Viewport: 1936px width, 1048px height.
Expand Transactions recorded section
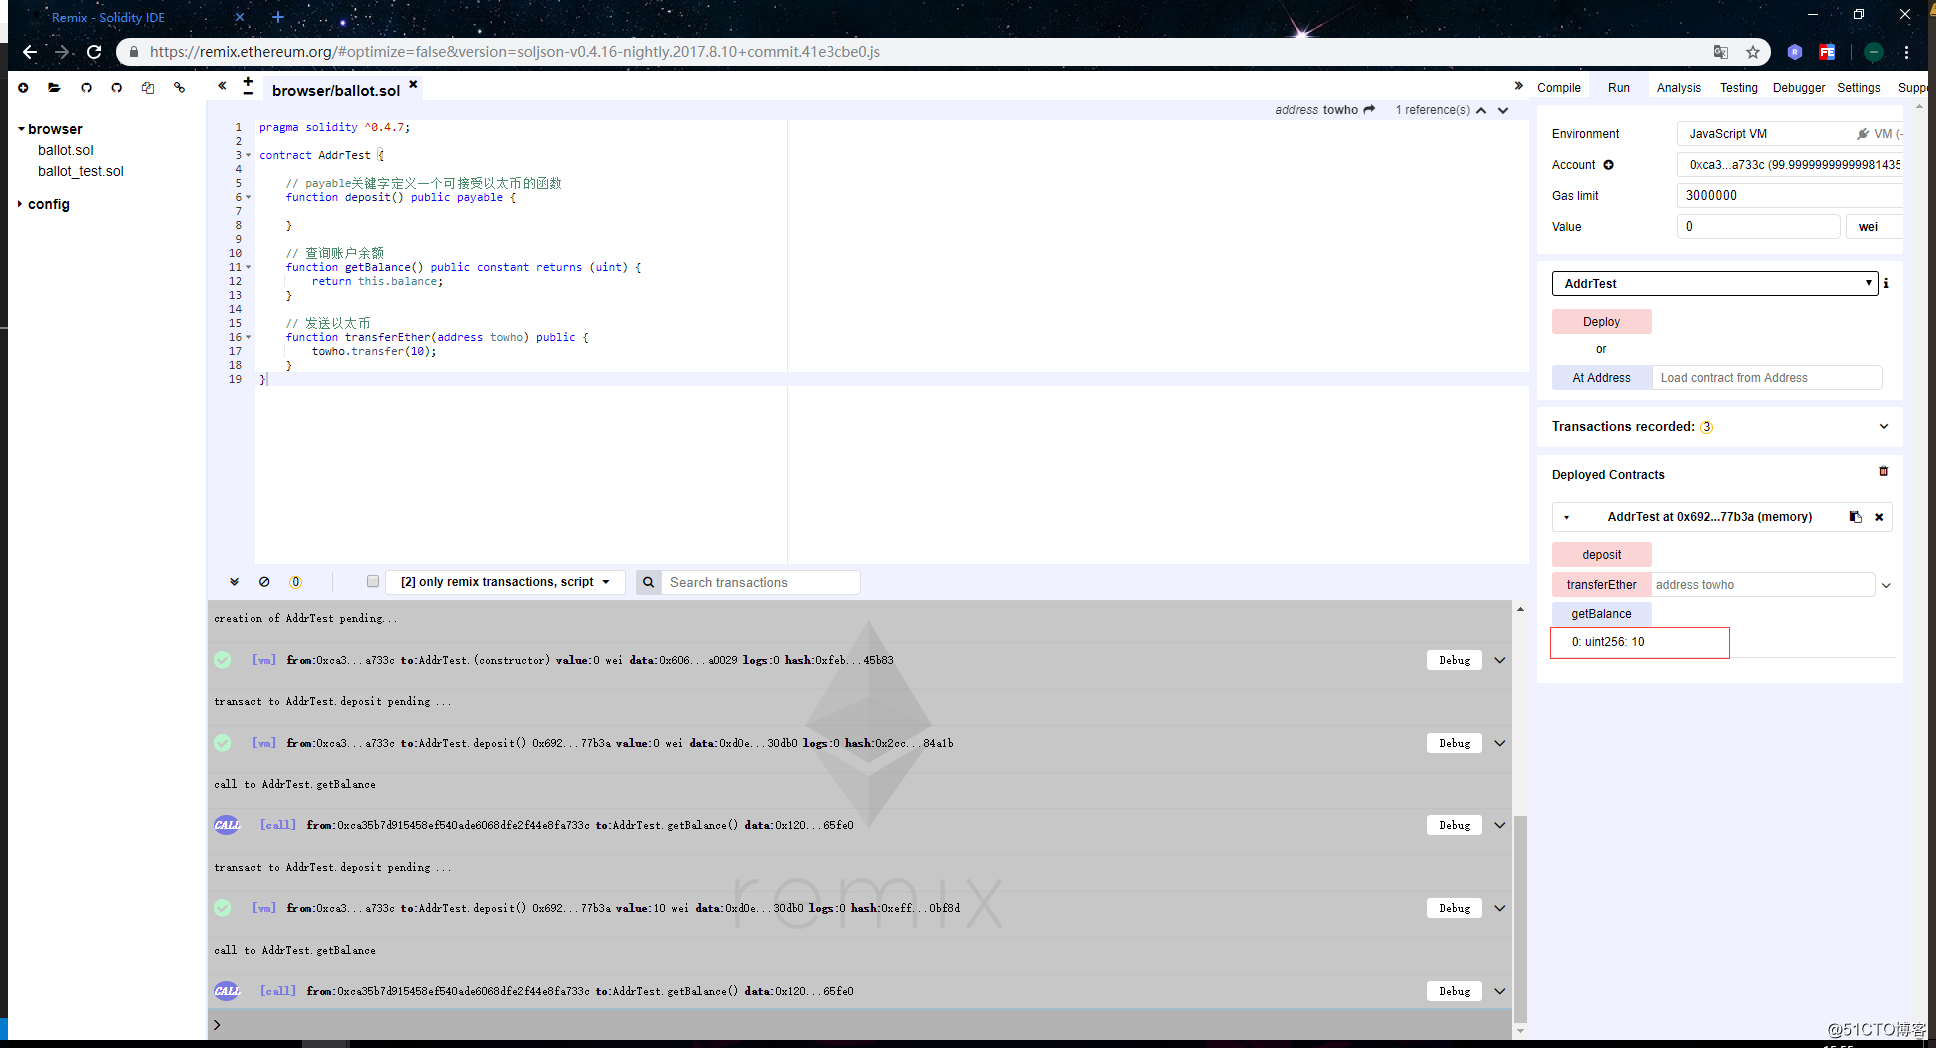pos(1884,427)
